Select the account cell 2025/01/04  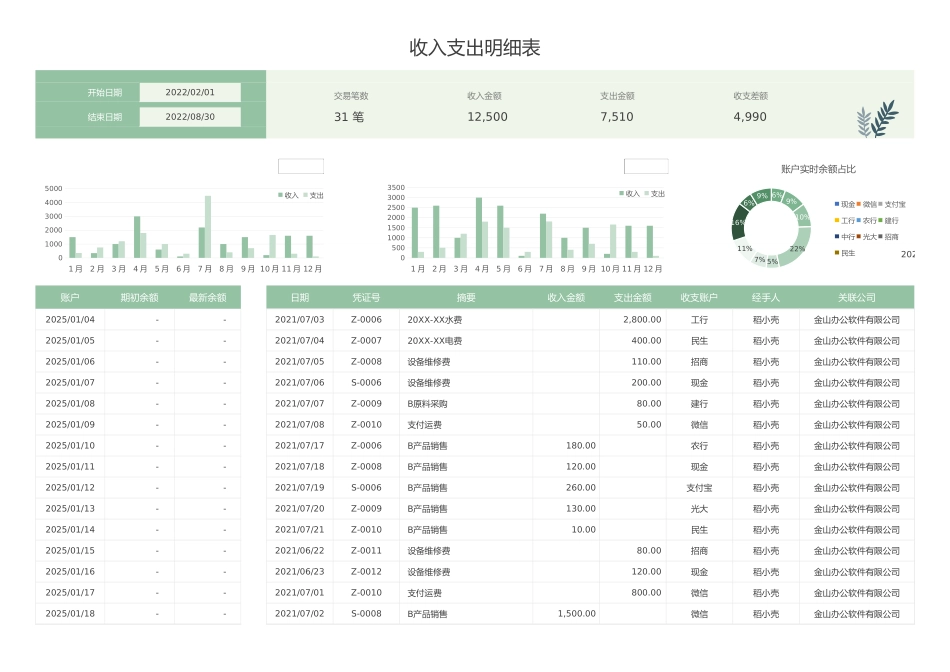[70, 319]
